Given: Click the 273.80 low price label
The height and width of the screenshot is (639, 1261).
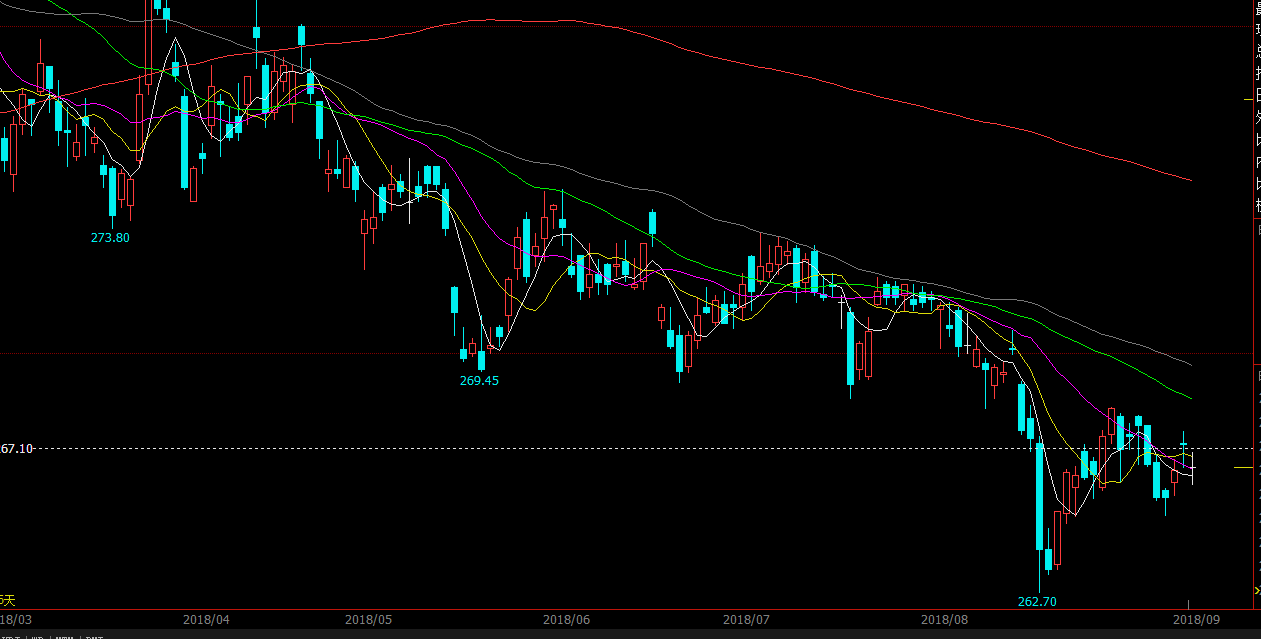Looking at the screenshot, I should click(110, 238).
